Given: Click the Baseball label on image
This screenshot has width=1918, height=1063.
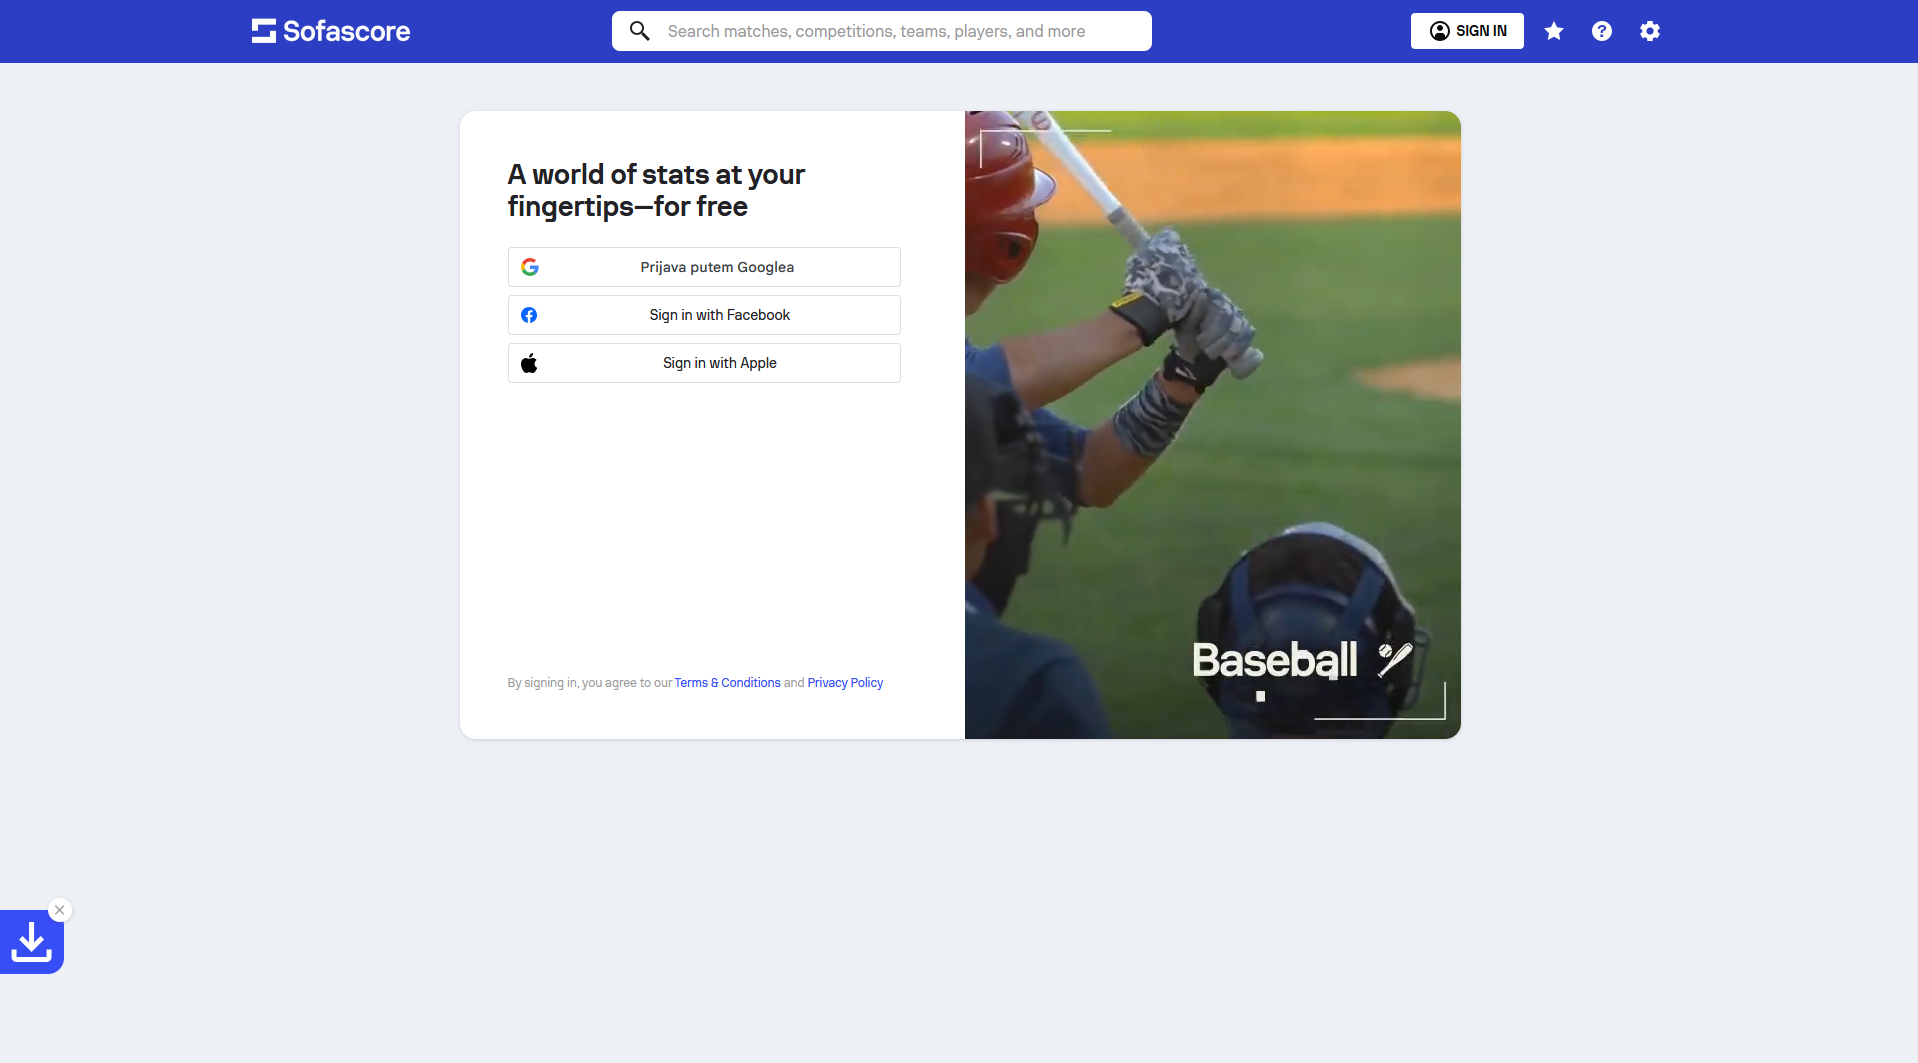Looking at the screenshot, I should 1275,660.
